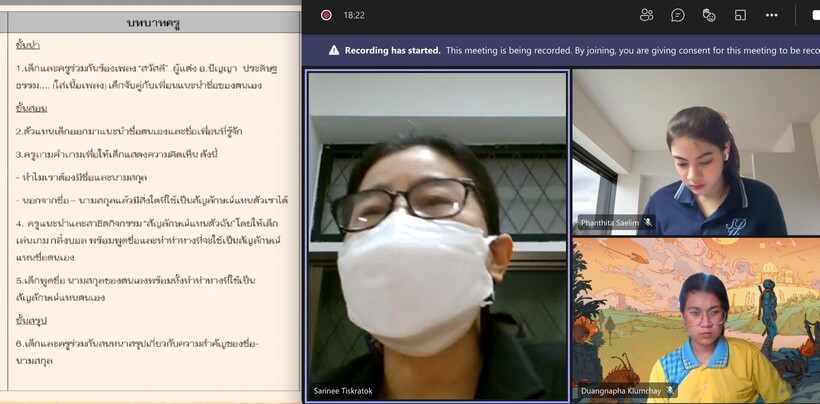Click the red recording indicator icon

tap(326, 15)
